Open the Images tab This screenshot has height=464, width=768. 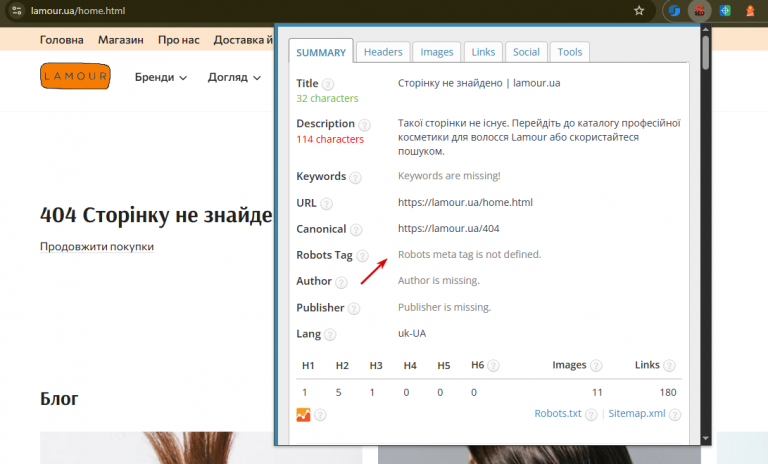pos(436,52)
